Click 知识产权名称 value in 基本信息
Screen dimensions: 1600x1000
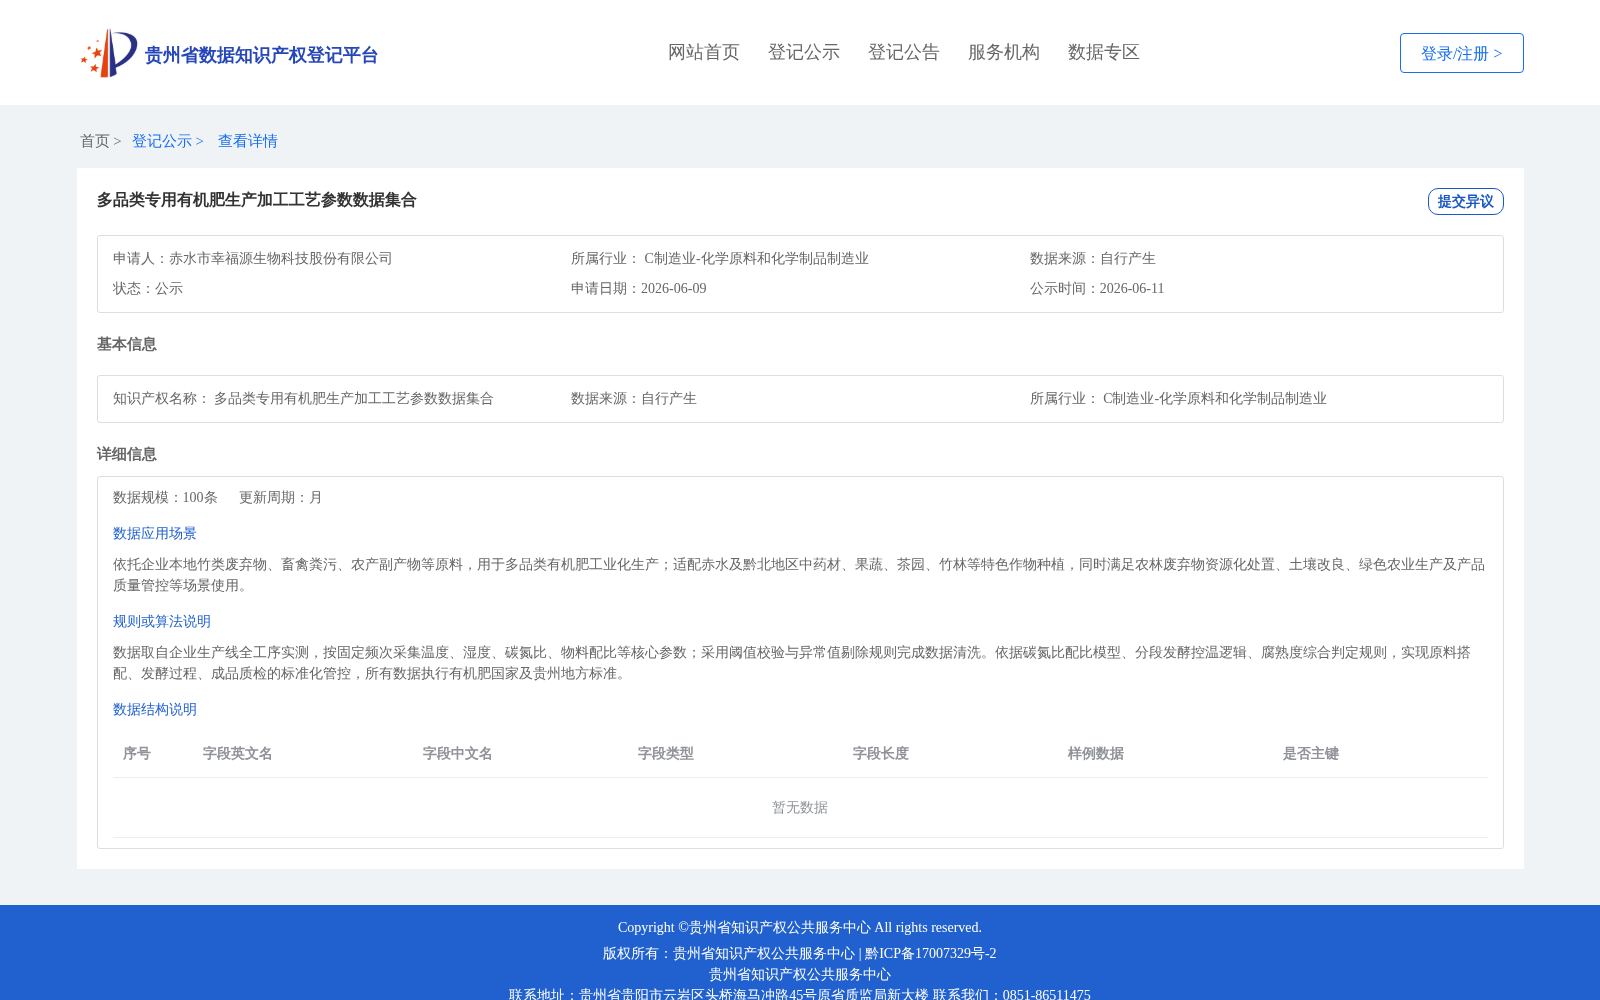[x=354, y=398]
